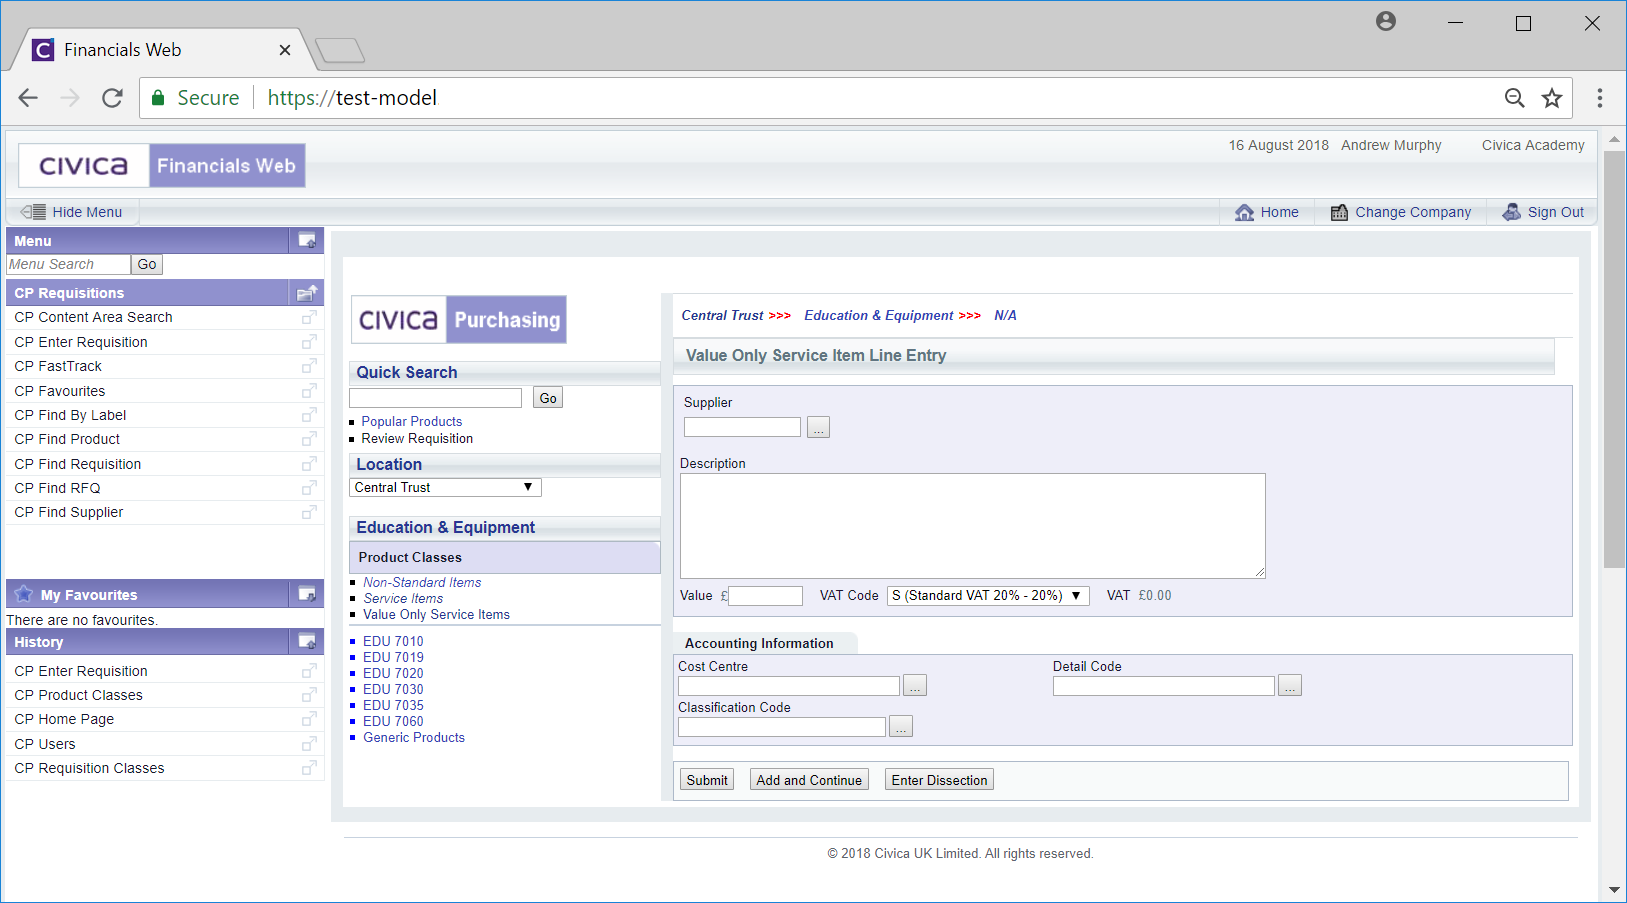
Task: Open the Popular Products link
Action: 412,422
